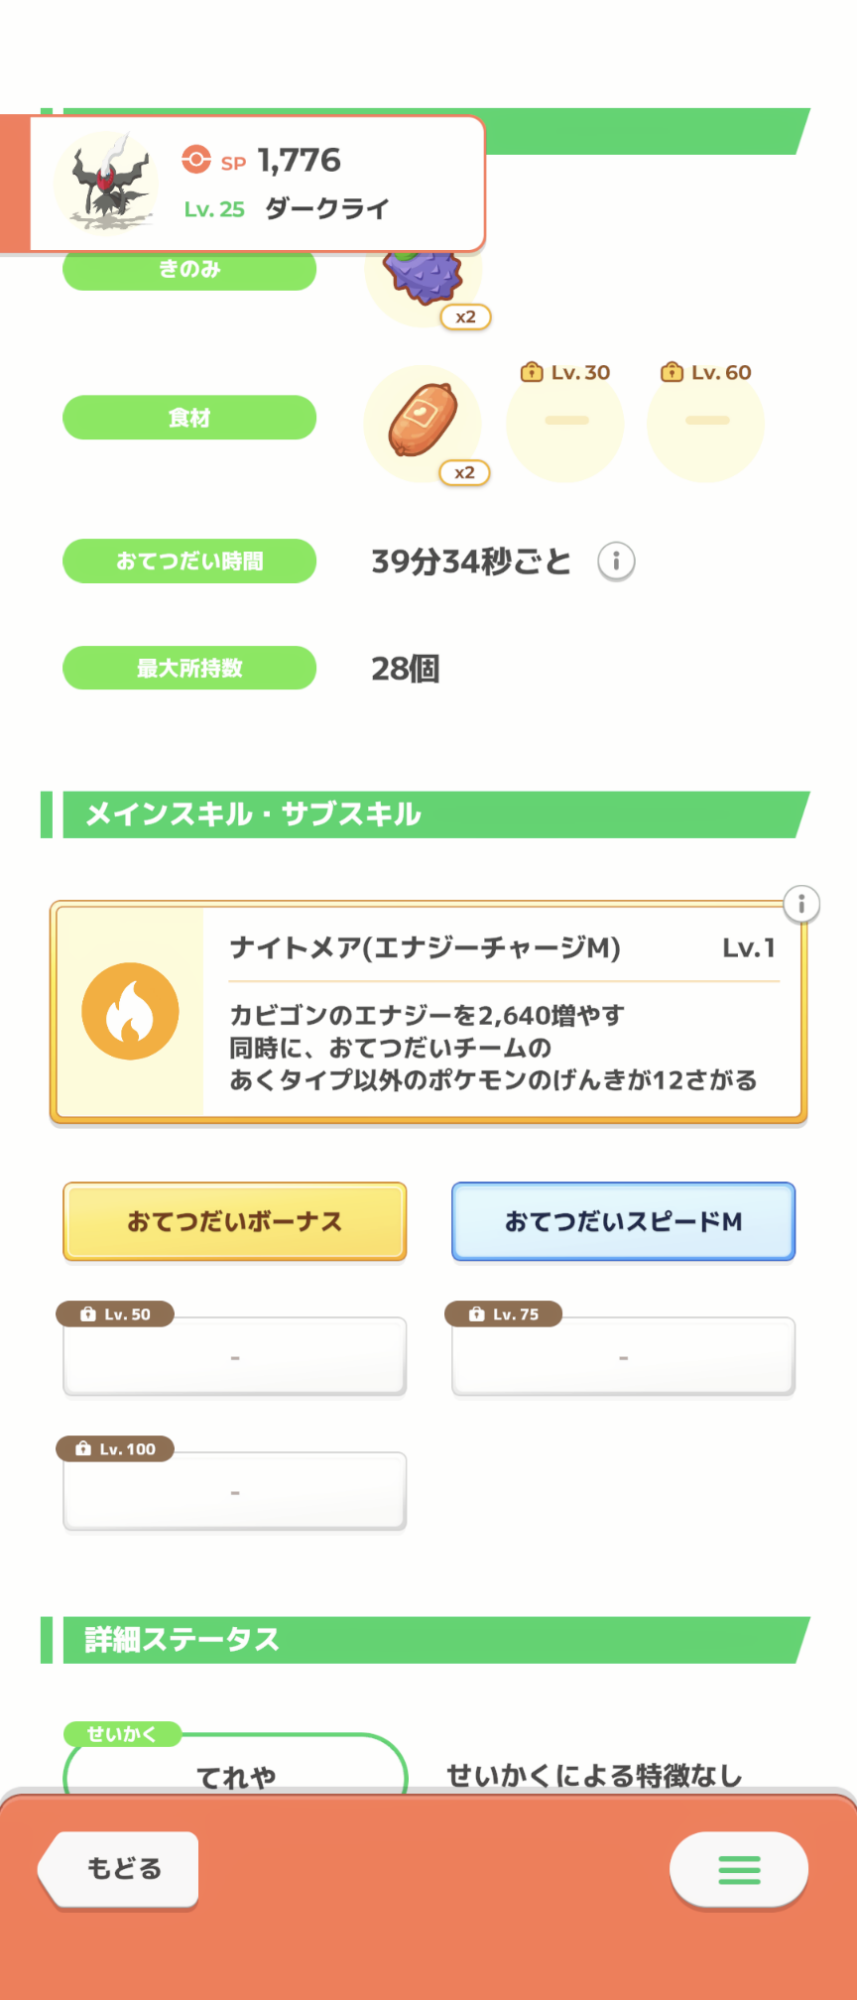
Task: Tap the flame Energy Charge skill icon
Action: [130, 1011]
